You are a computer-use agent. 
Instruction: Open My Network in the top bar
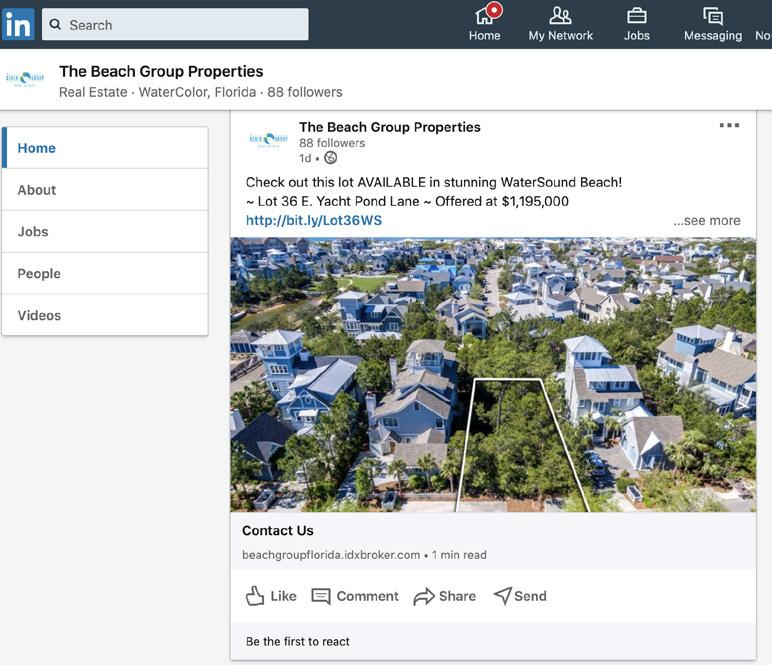coord(560,24)
